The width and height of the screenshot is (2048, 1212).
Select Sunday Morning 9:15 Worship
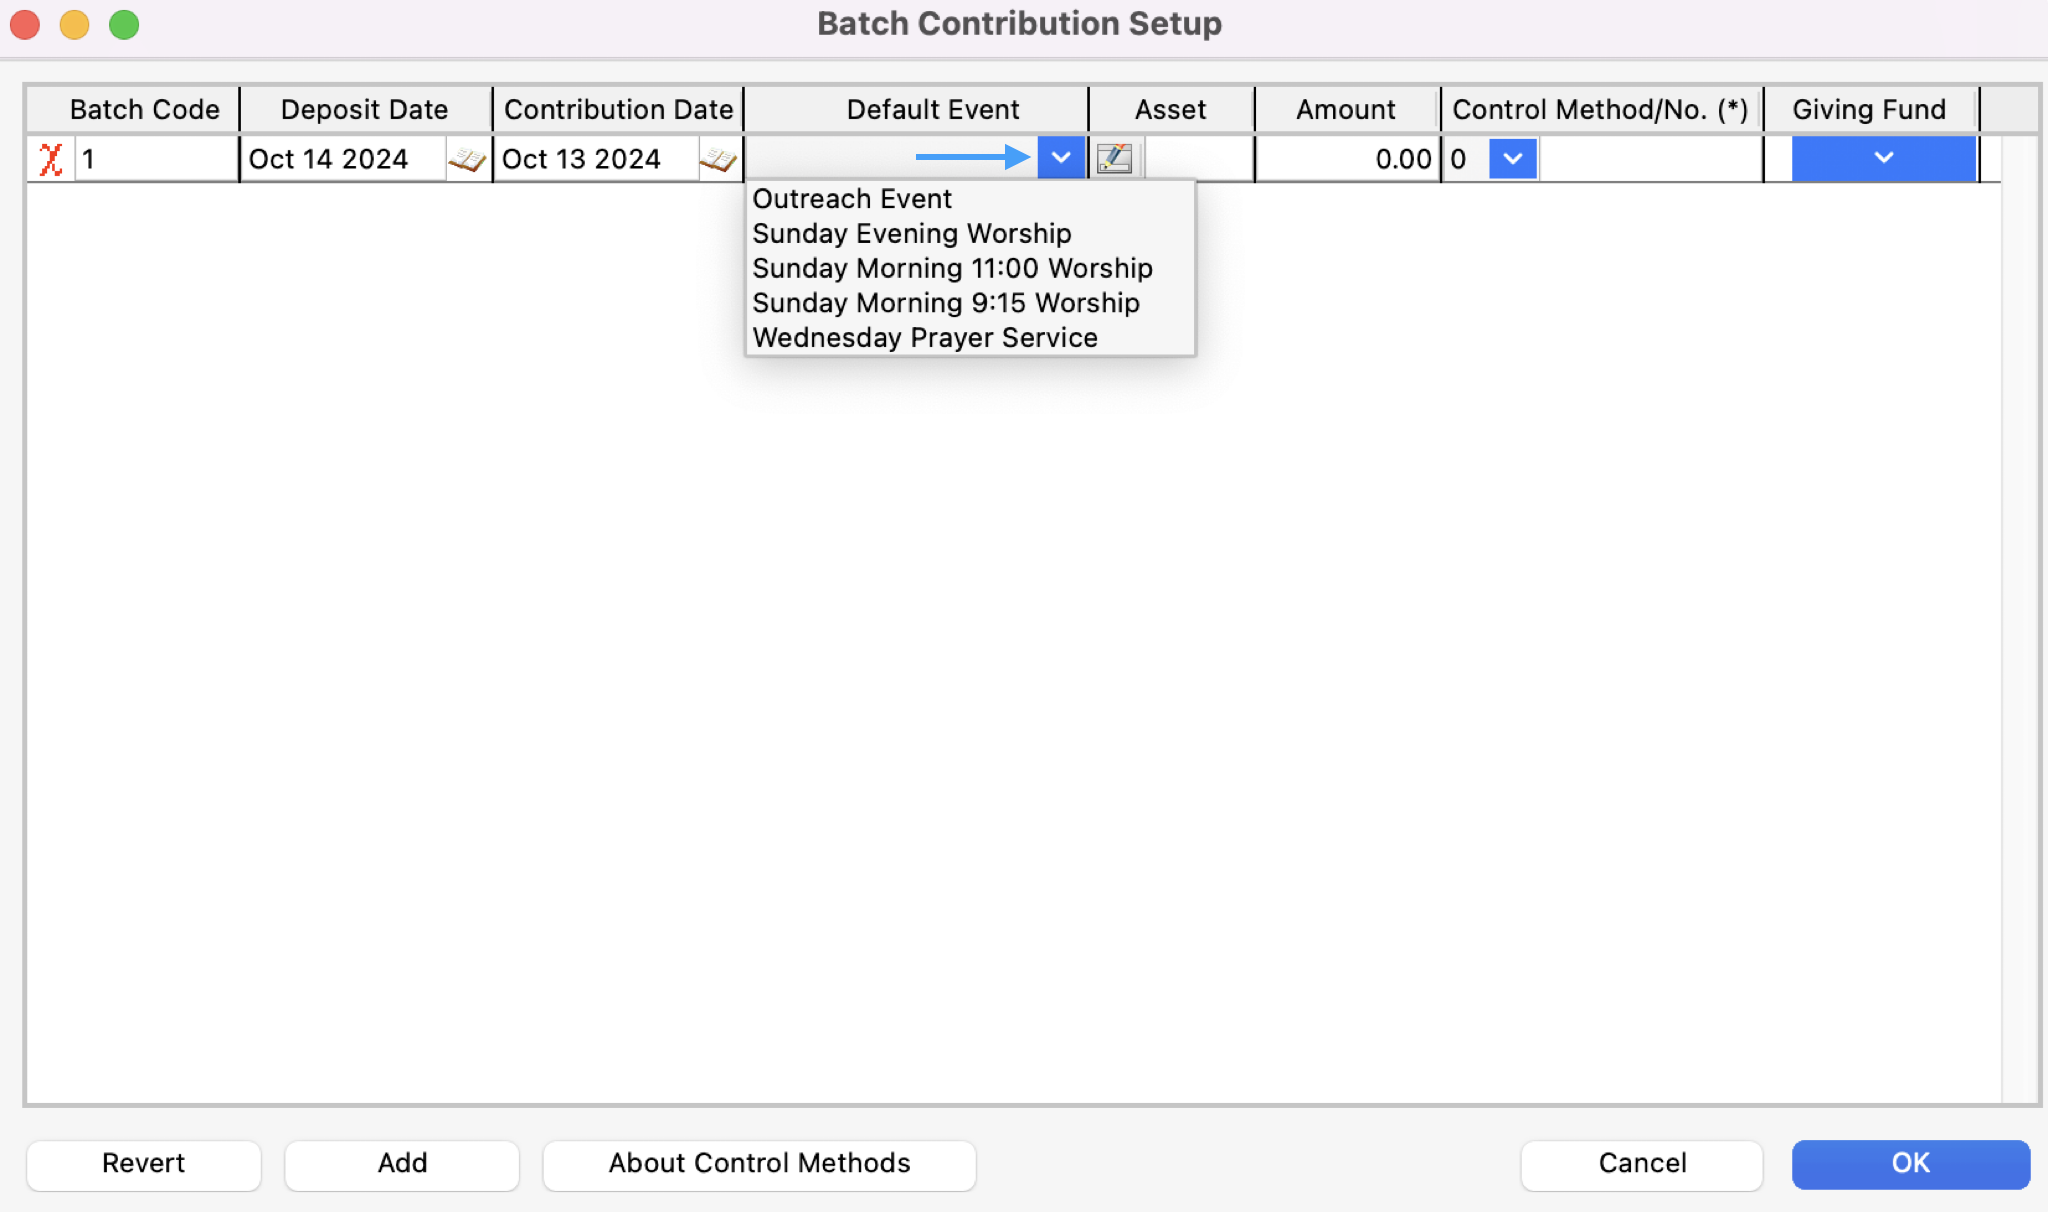945,303
